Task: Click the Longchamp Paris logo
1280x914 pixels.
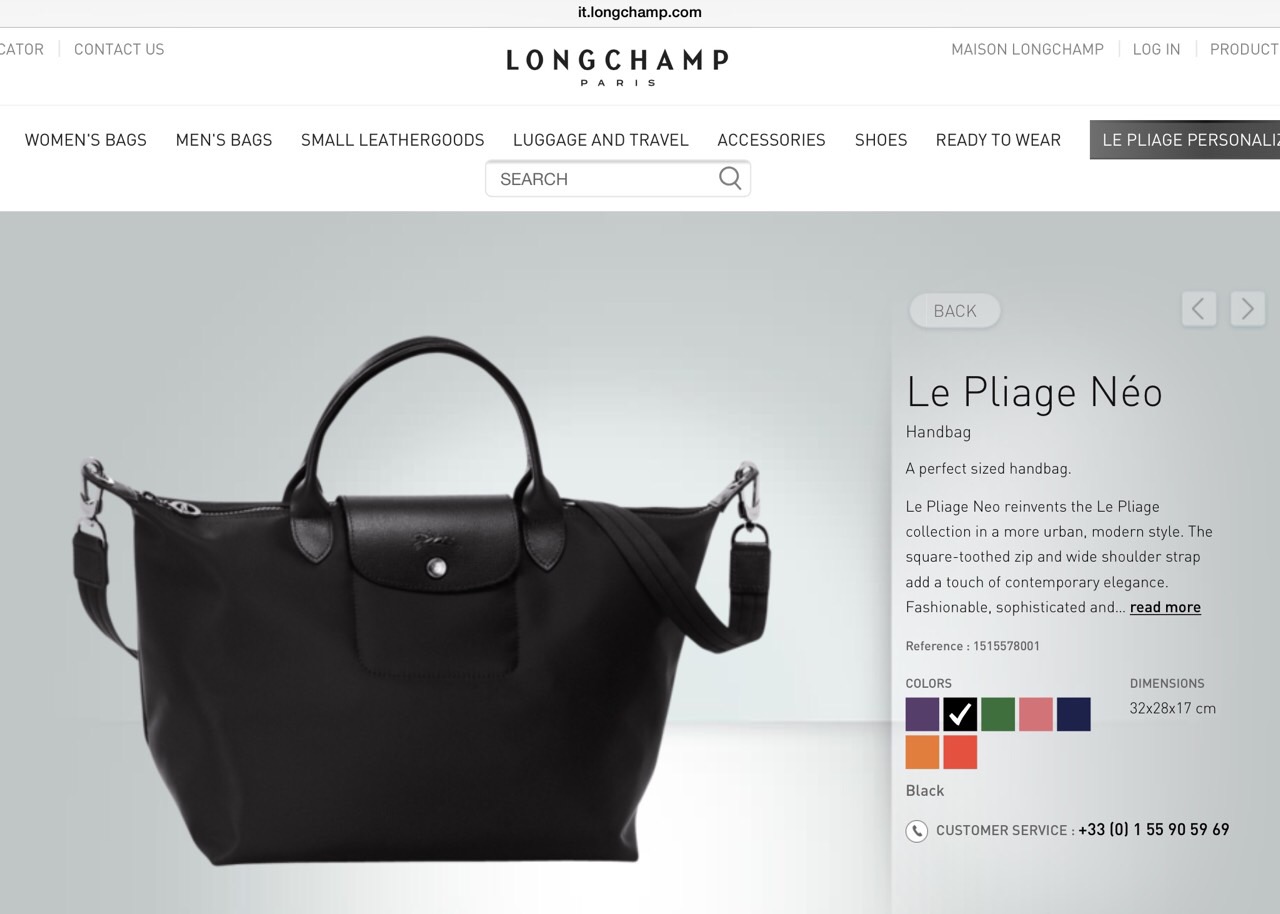Action: tap(617, 66)
